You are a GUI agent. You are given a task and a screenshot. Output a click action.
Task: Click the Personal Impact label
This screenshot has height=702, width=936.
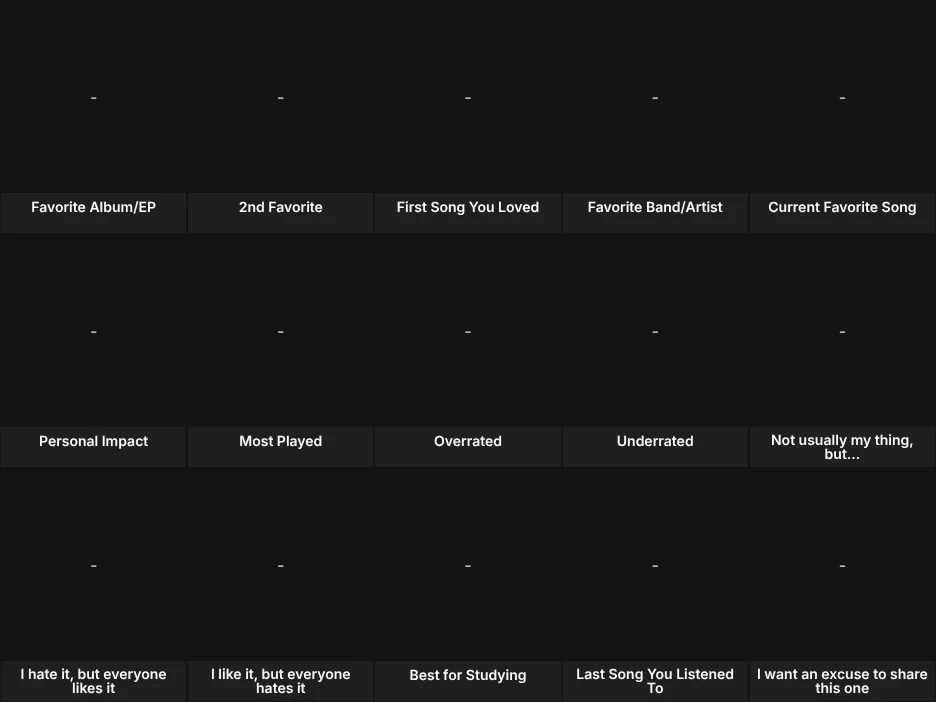93,441
